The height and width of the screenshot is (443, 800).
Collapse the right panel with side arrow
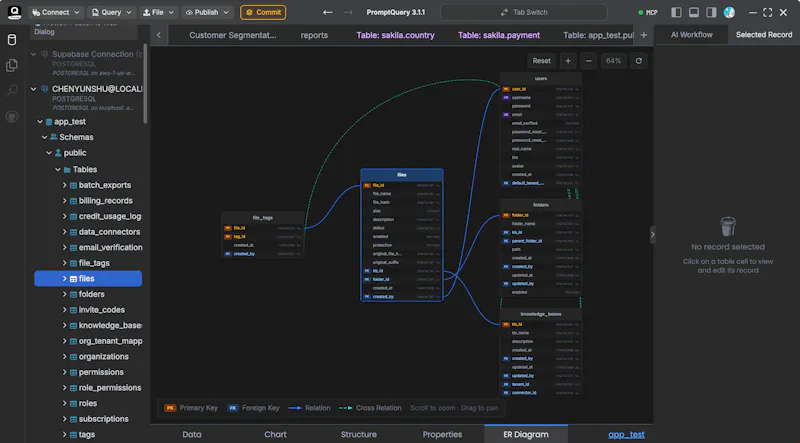click(x=653, y=235)
